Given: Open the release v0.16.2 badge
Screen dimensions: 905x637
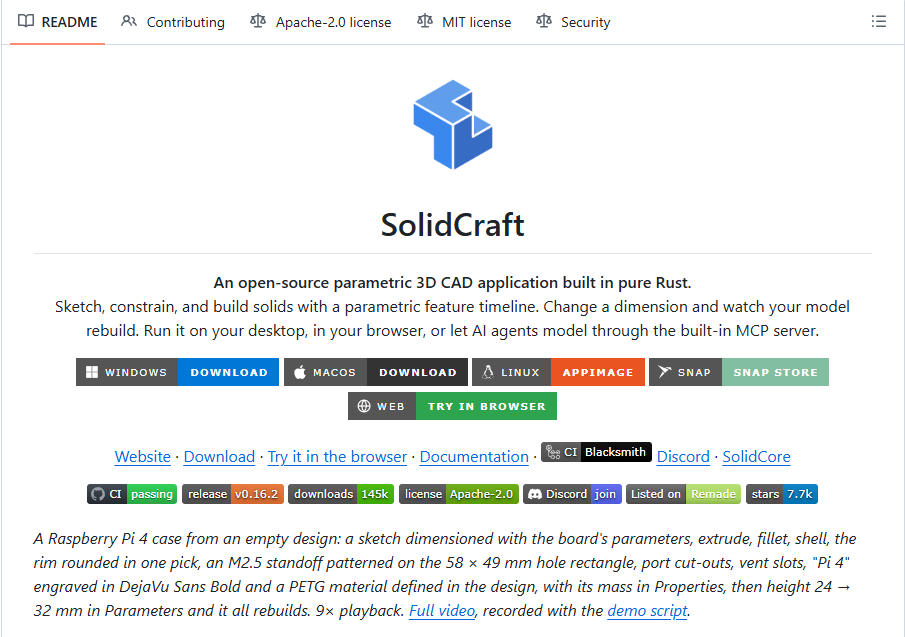Looking at the screenshot, I should point(233,494).
